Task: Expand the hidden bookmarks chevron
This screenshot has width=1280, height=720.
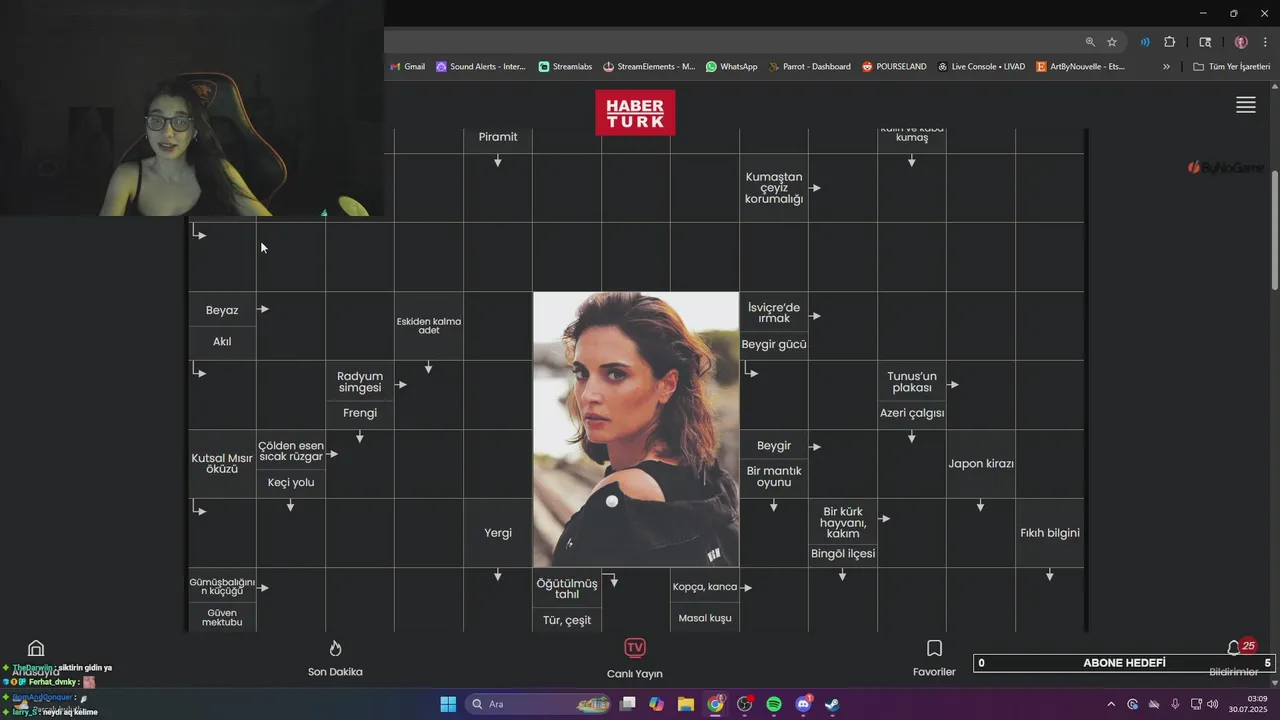Action: [1166, 67]
